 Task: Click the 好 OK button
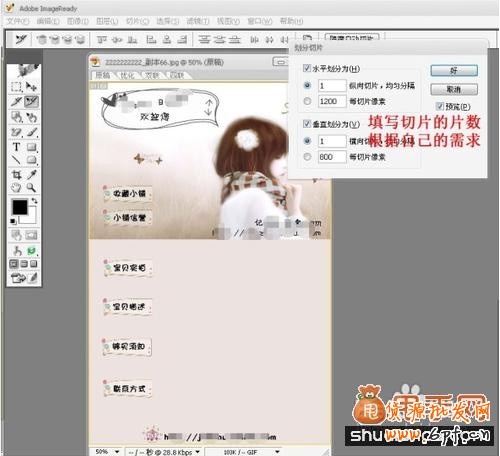(454, 70)
